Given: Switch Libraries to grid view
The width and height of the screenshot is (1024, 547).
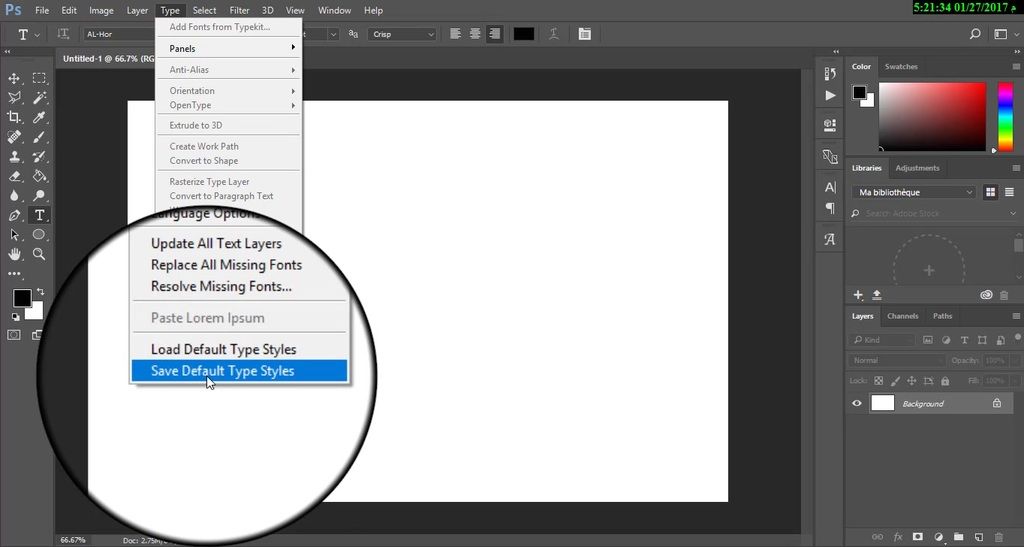Looking at the screenshot, I should (x=991, y=192).
